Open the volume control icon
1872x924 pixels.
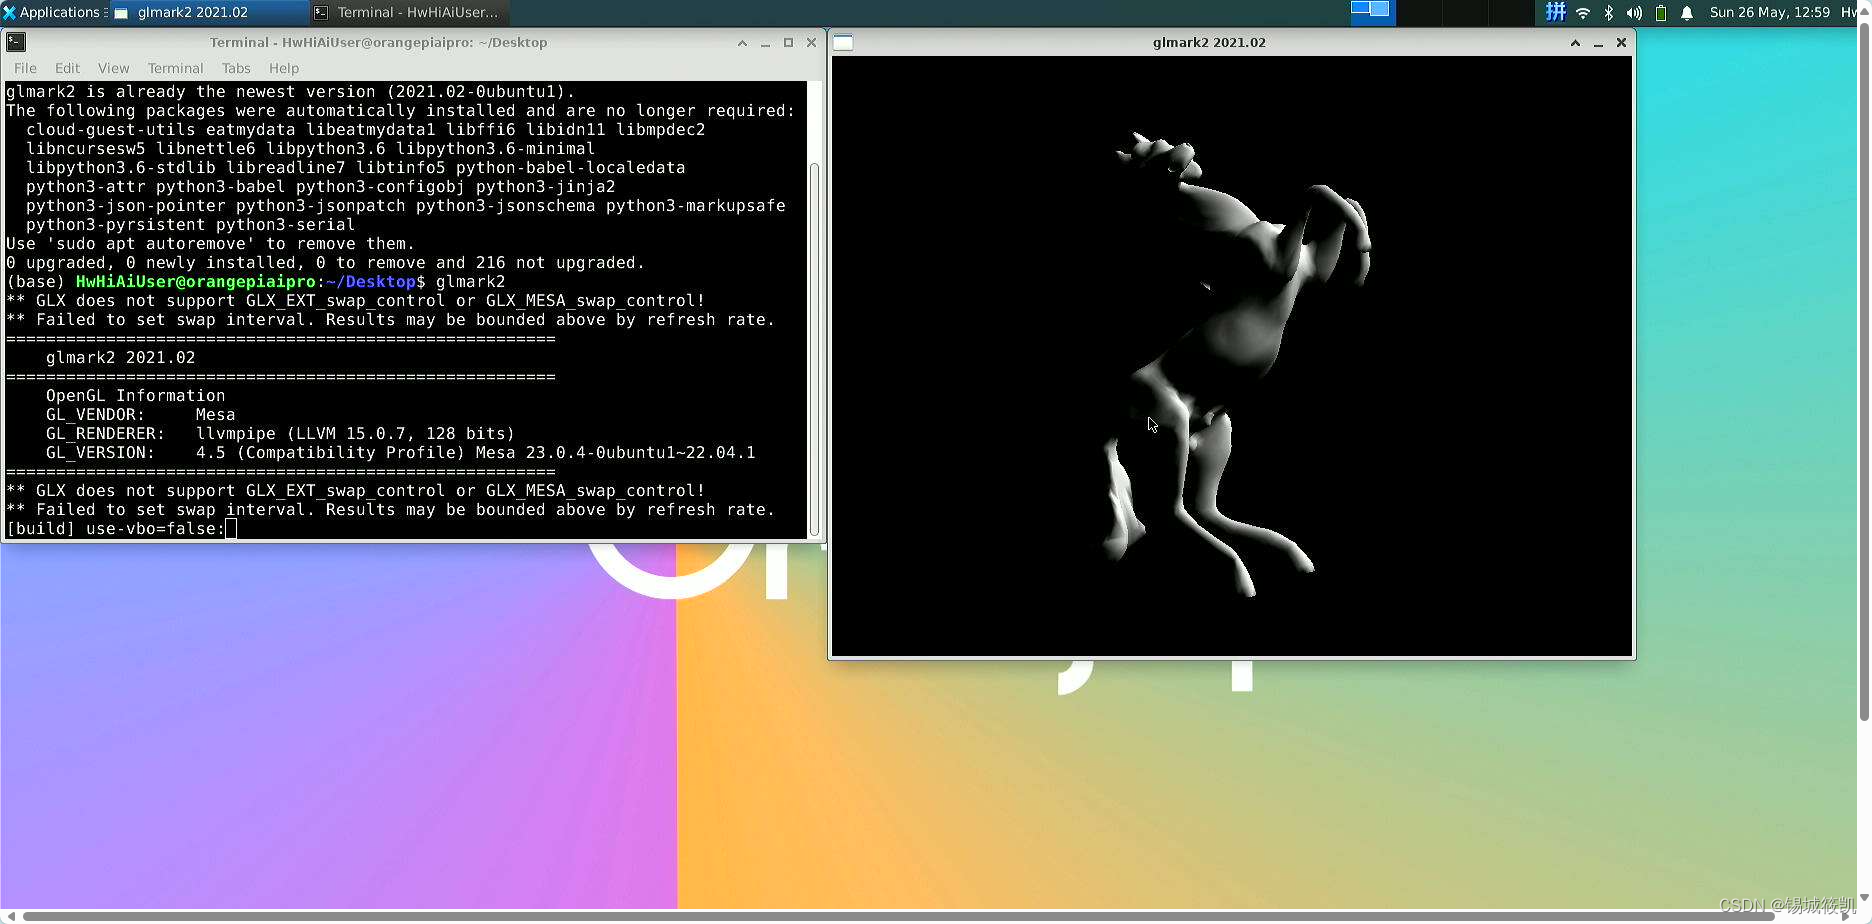click(1634, 13)
